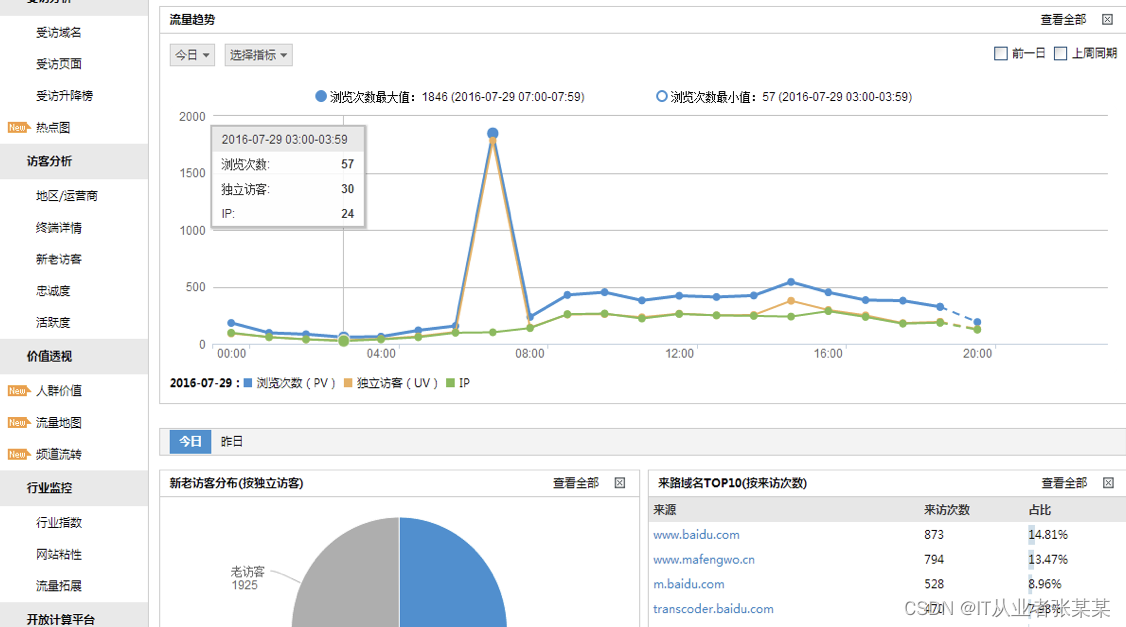Click the New badge beside 流量地图
Screen dimensions: 1126x627
point(18,422)
